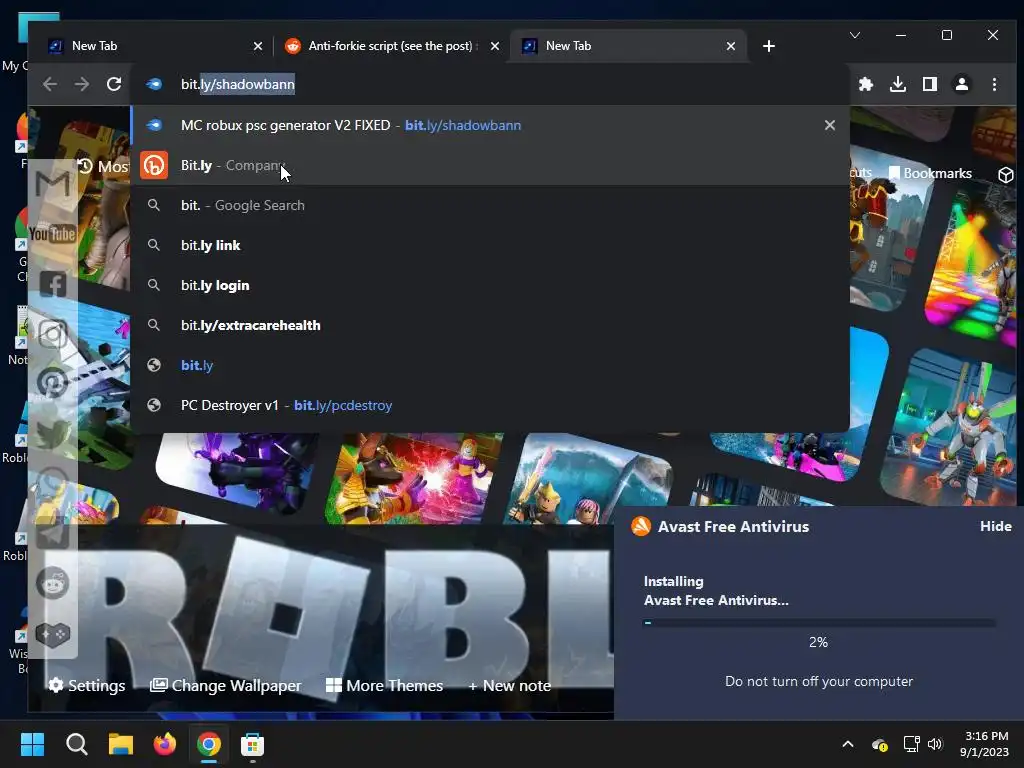
Task: Select the MC robux psc generator suggestion
Action: 490,125
